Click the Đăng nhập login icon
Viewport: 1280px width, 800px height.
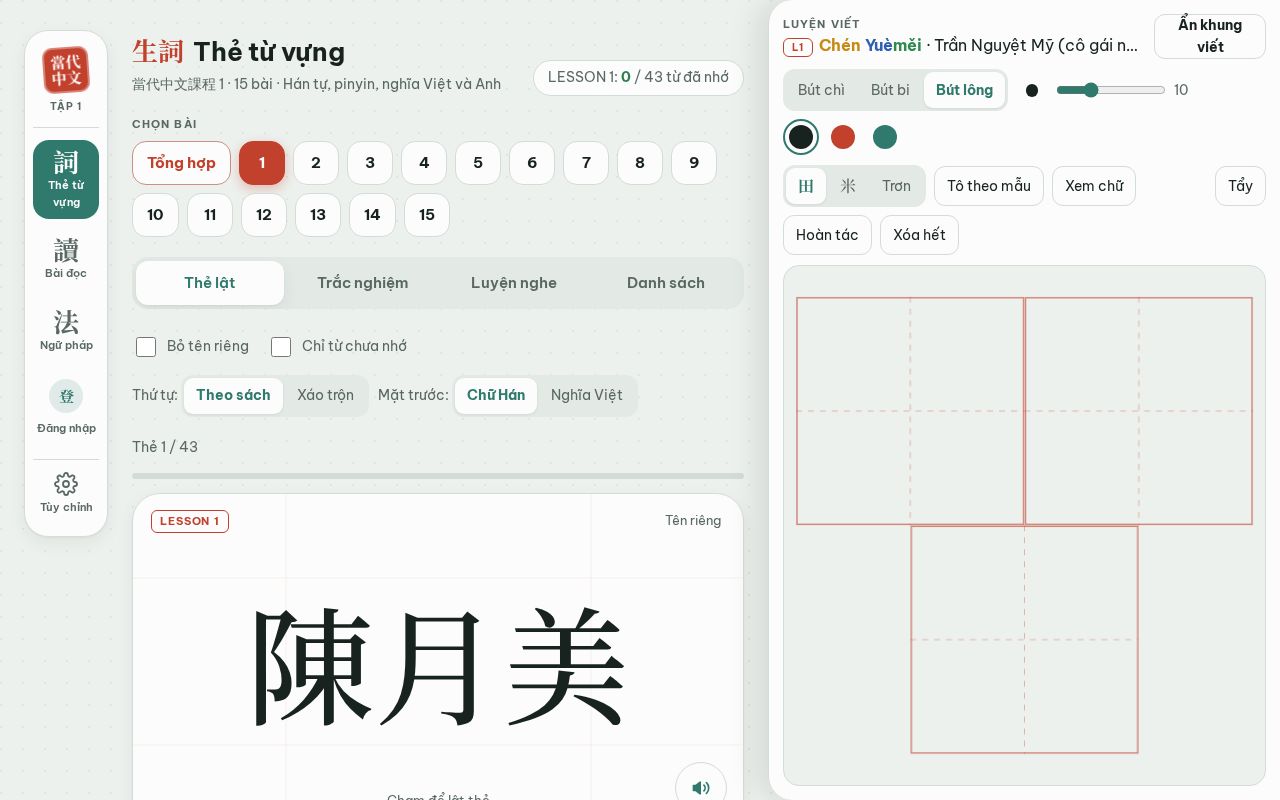tap(66, 396)
